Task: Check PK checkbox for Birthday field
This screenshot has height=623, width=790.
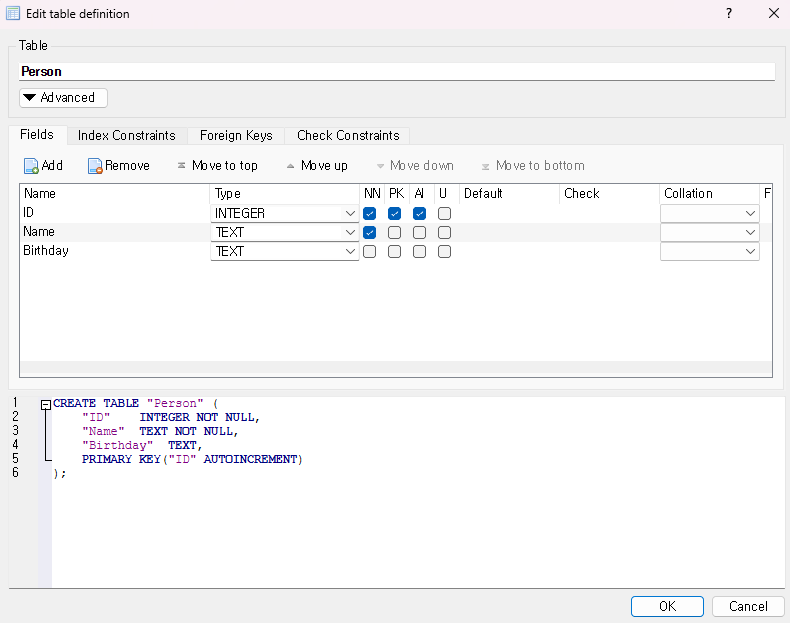Action: [394, 251]
